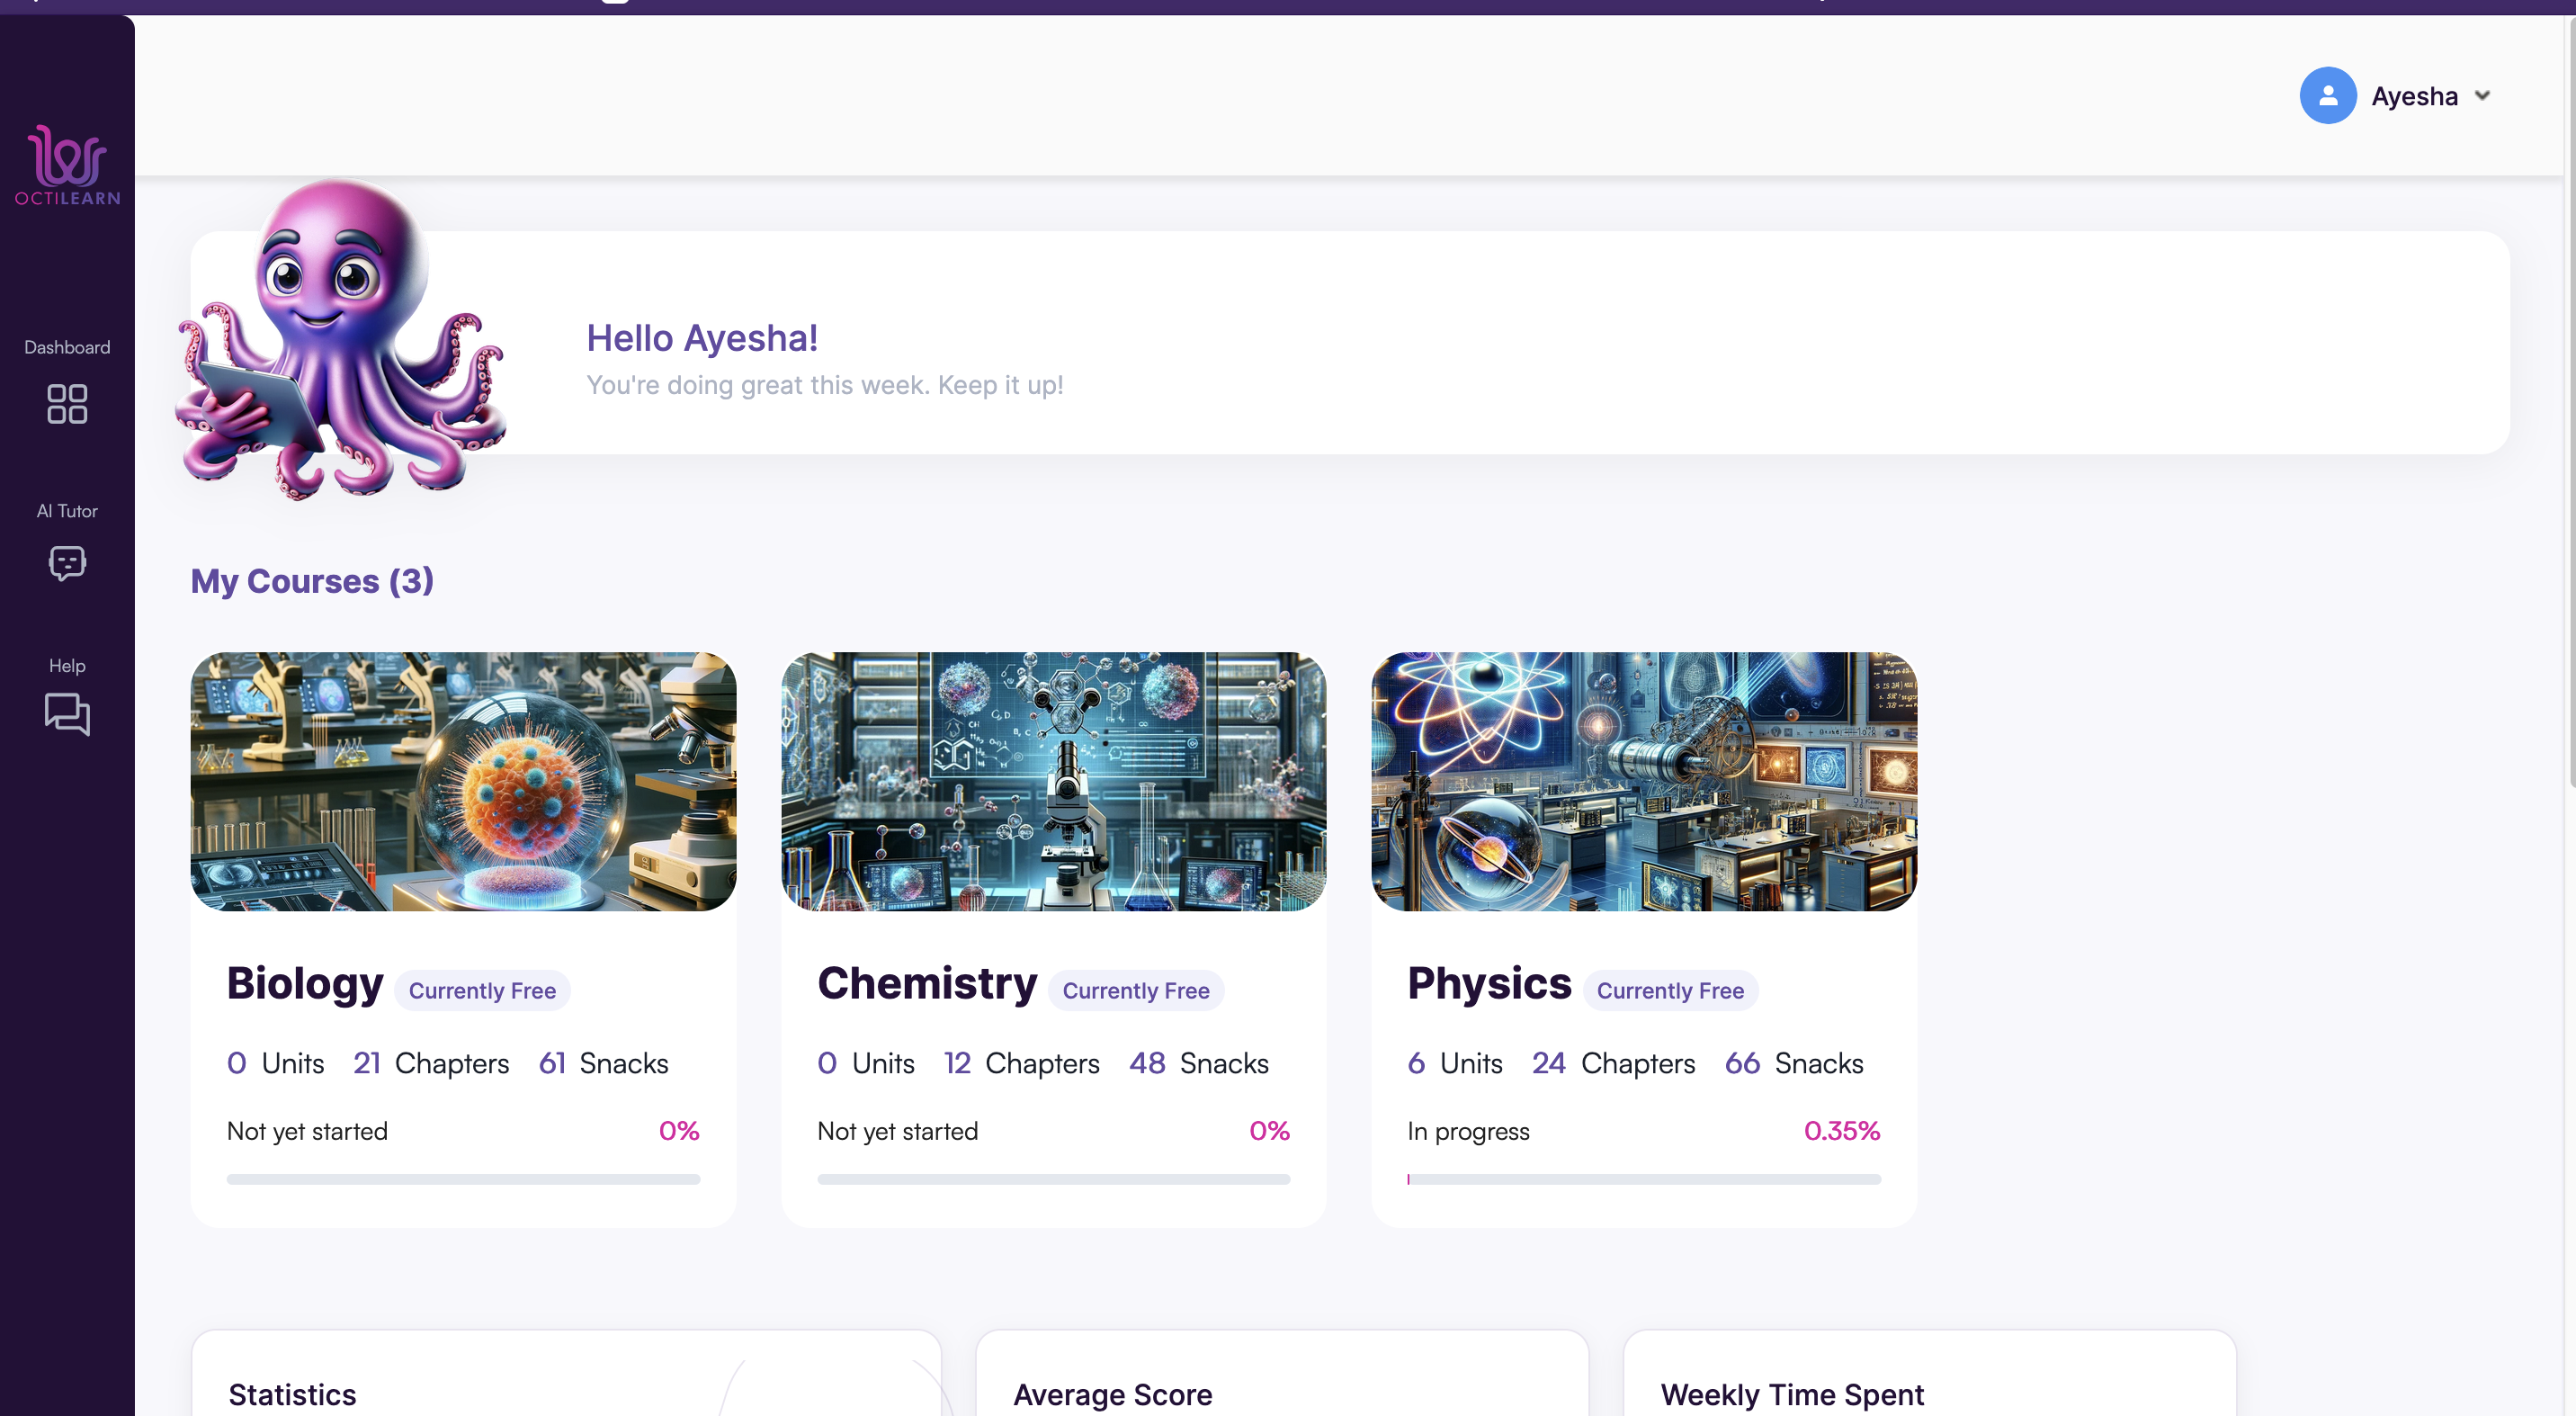This screenshot has width=2576, height=1416.
Task: Select the AI Tutor chatbot icon
Action: coord(67,564)
